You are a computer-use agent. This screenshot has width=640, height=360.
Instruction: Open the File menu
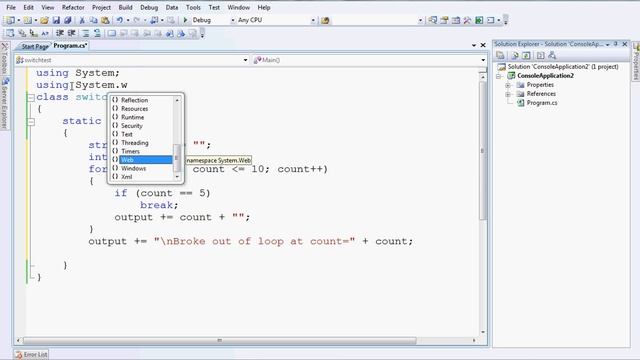click(11, 7)
